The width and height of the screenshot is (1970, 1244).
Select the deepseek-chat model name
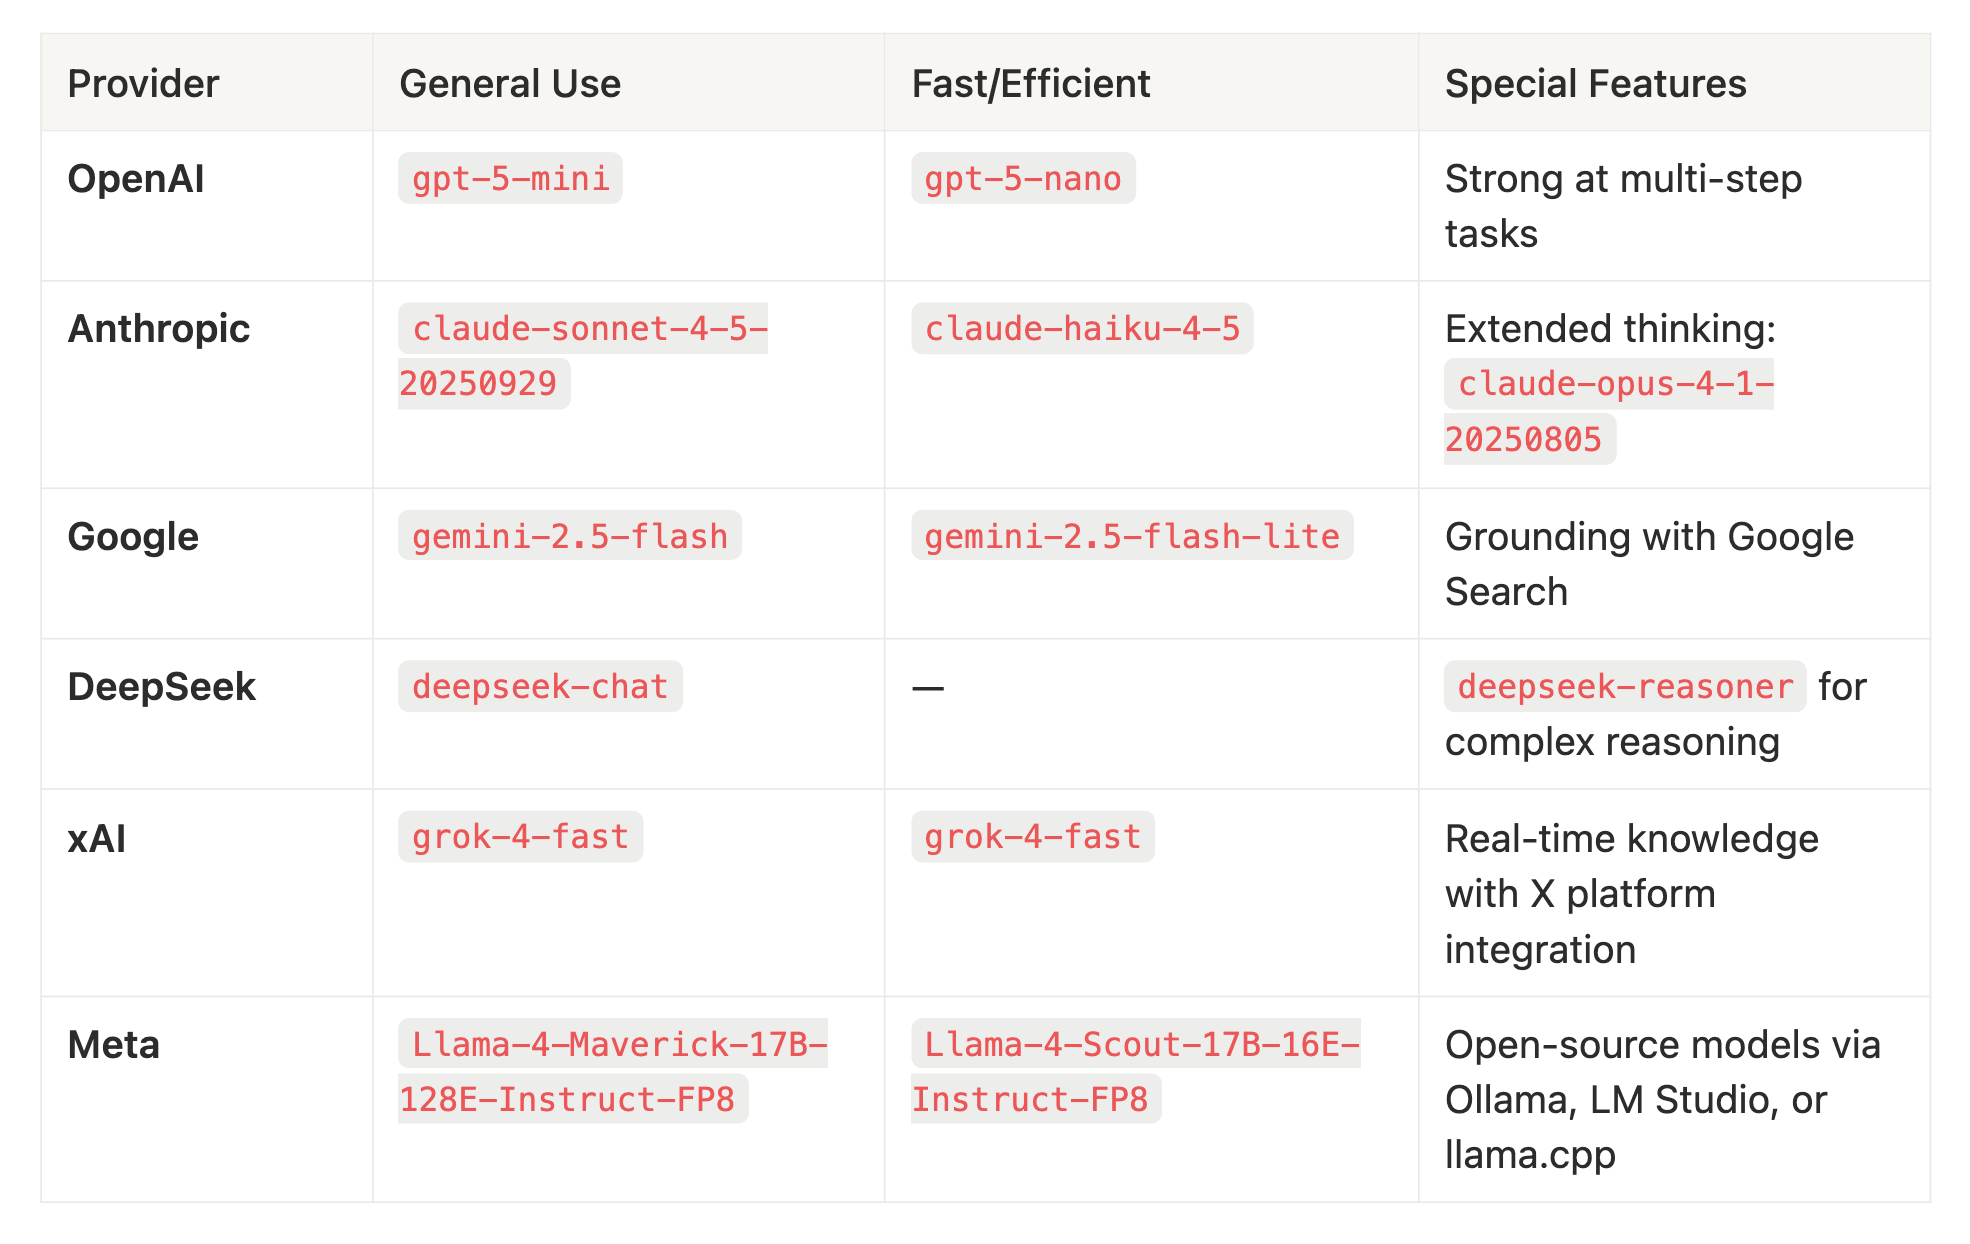click(x=540, y=687)
